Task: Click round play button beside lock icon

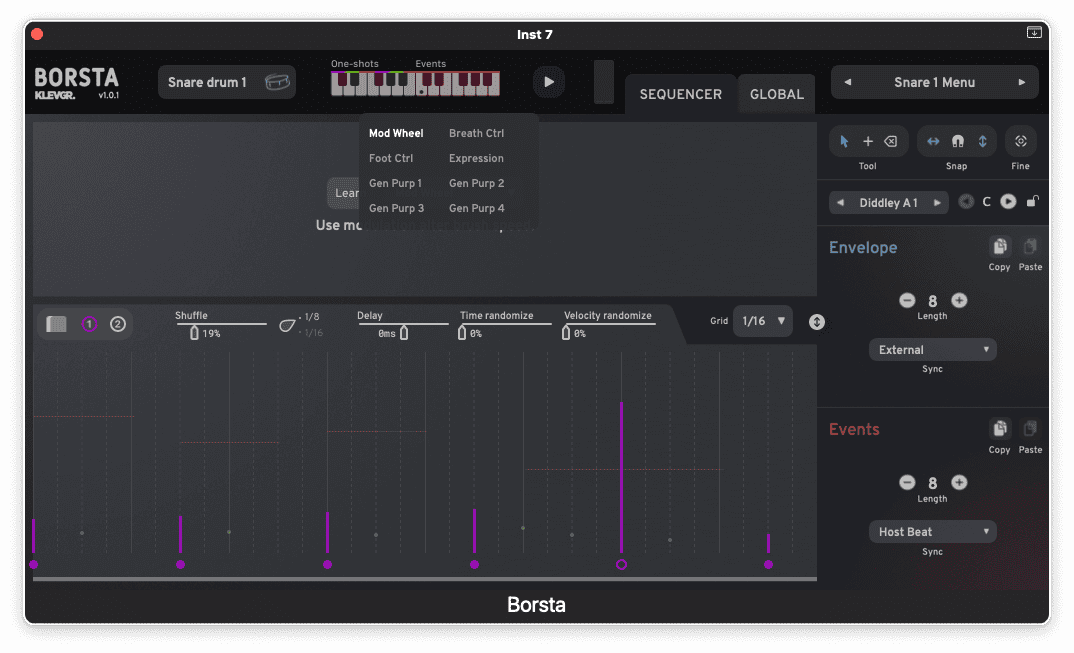Action: click(1008, 201)
